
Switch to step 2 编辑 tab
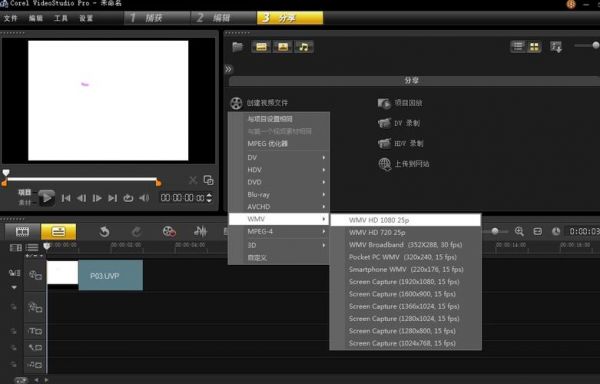point(223,18)
